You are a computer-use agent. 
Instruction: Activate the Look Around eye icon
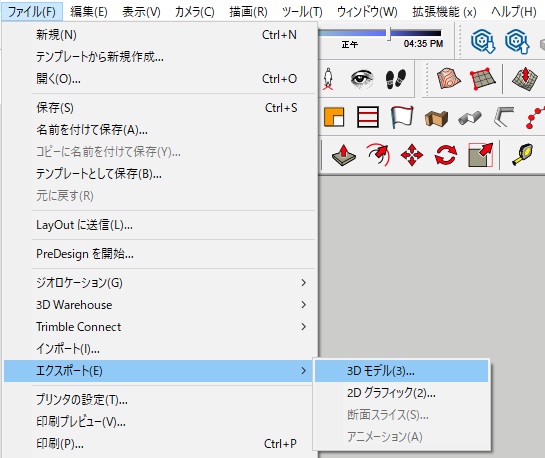pos(361,79)
